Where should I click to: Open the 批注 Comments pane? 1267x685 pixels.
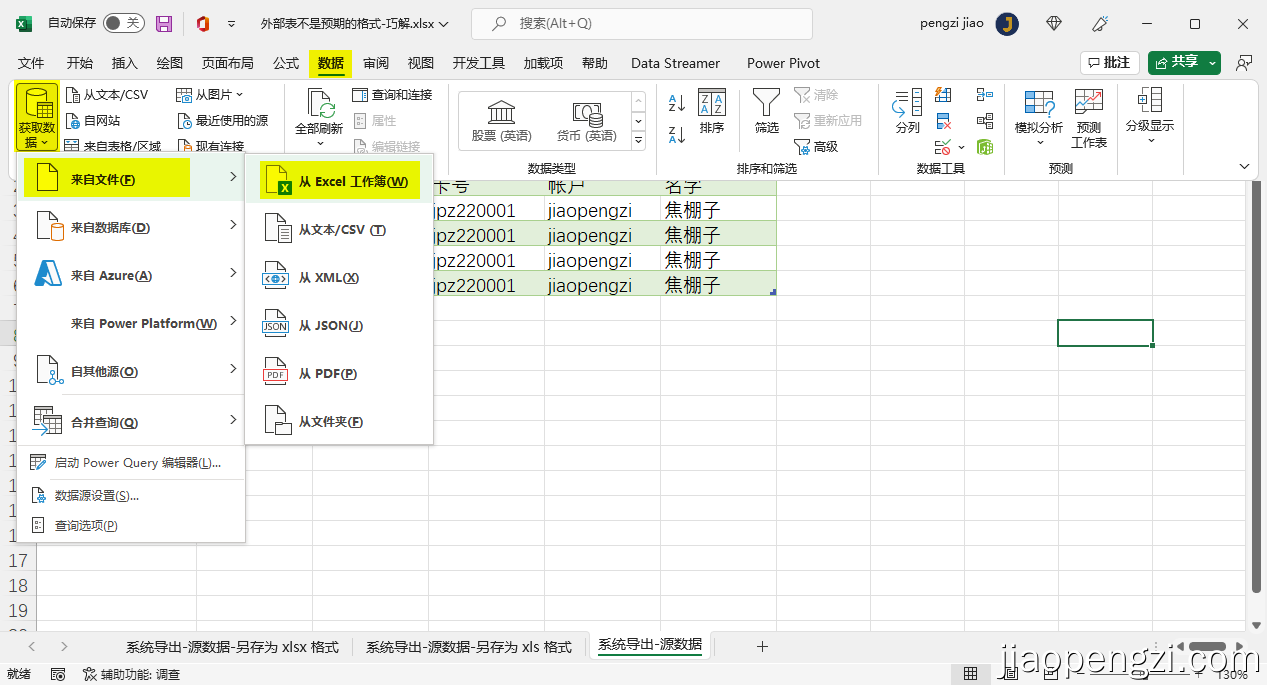1108,61
